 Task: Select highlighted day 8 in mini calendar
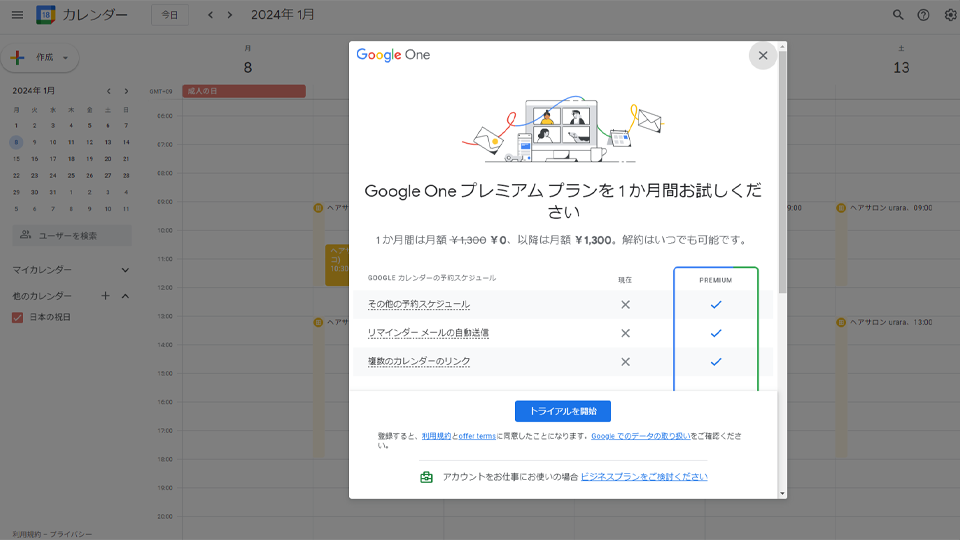pos(17,142)
